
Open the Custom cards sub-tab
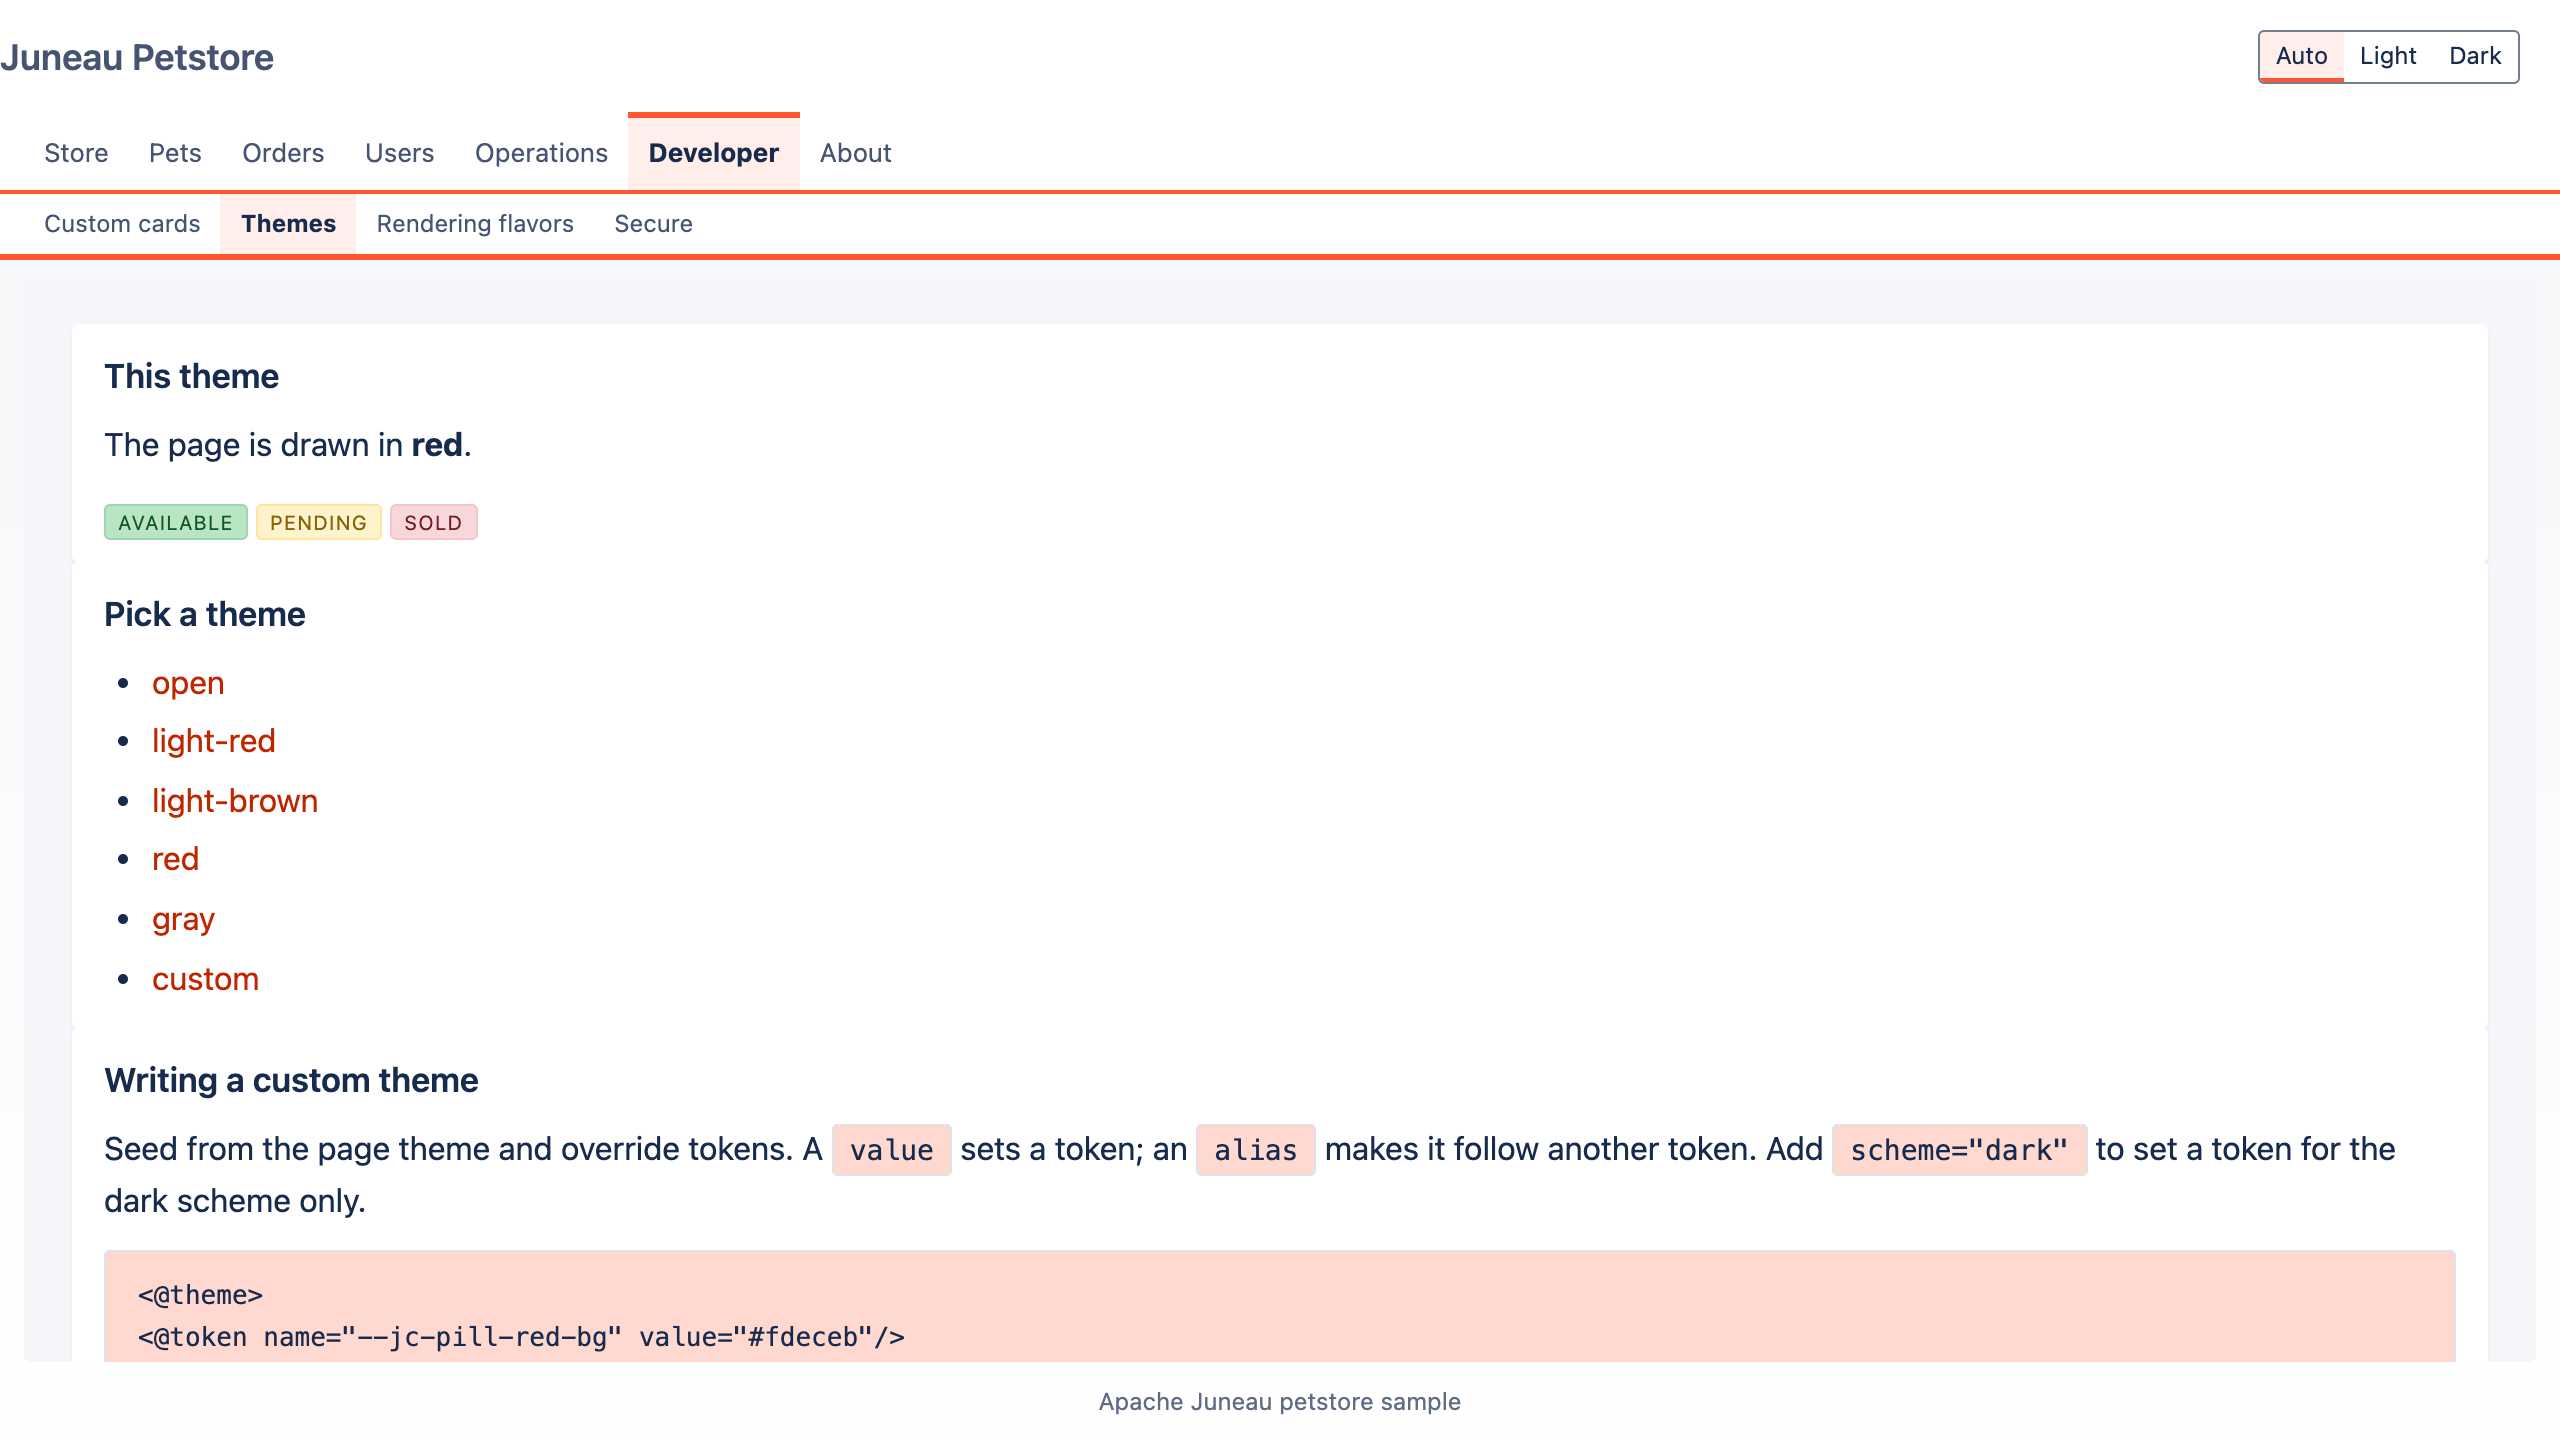(x=122, y=224)
